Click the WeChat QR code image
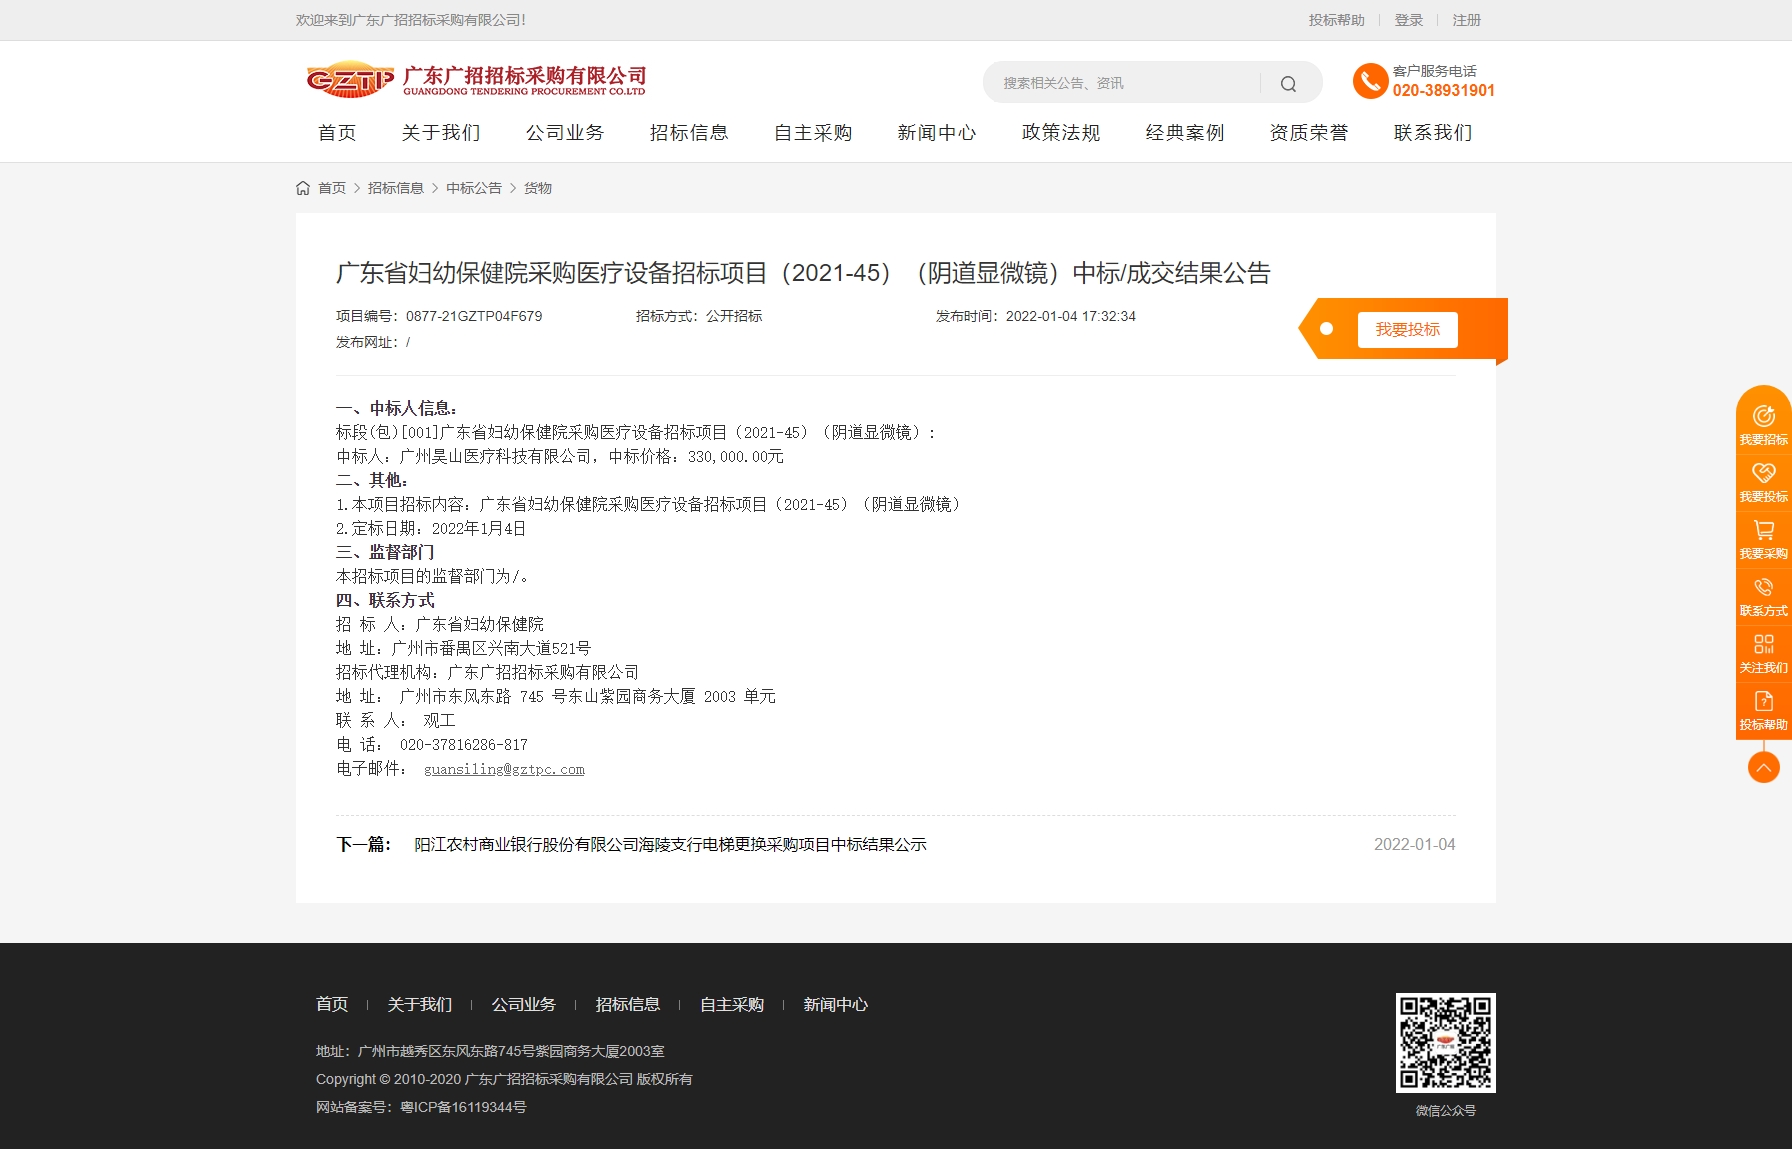This screenshot has height=1149, width=1792. click(1445, 1042)
